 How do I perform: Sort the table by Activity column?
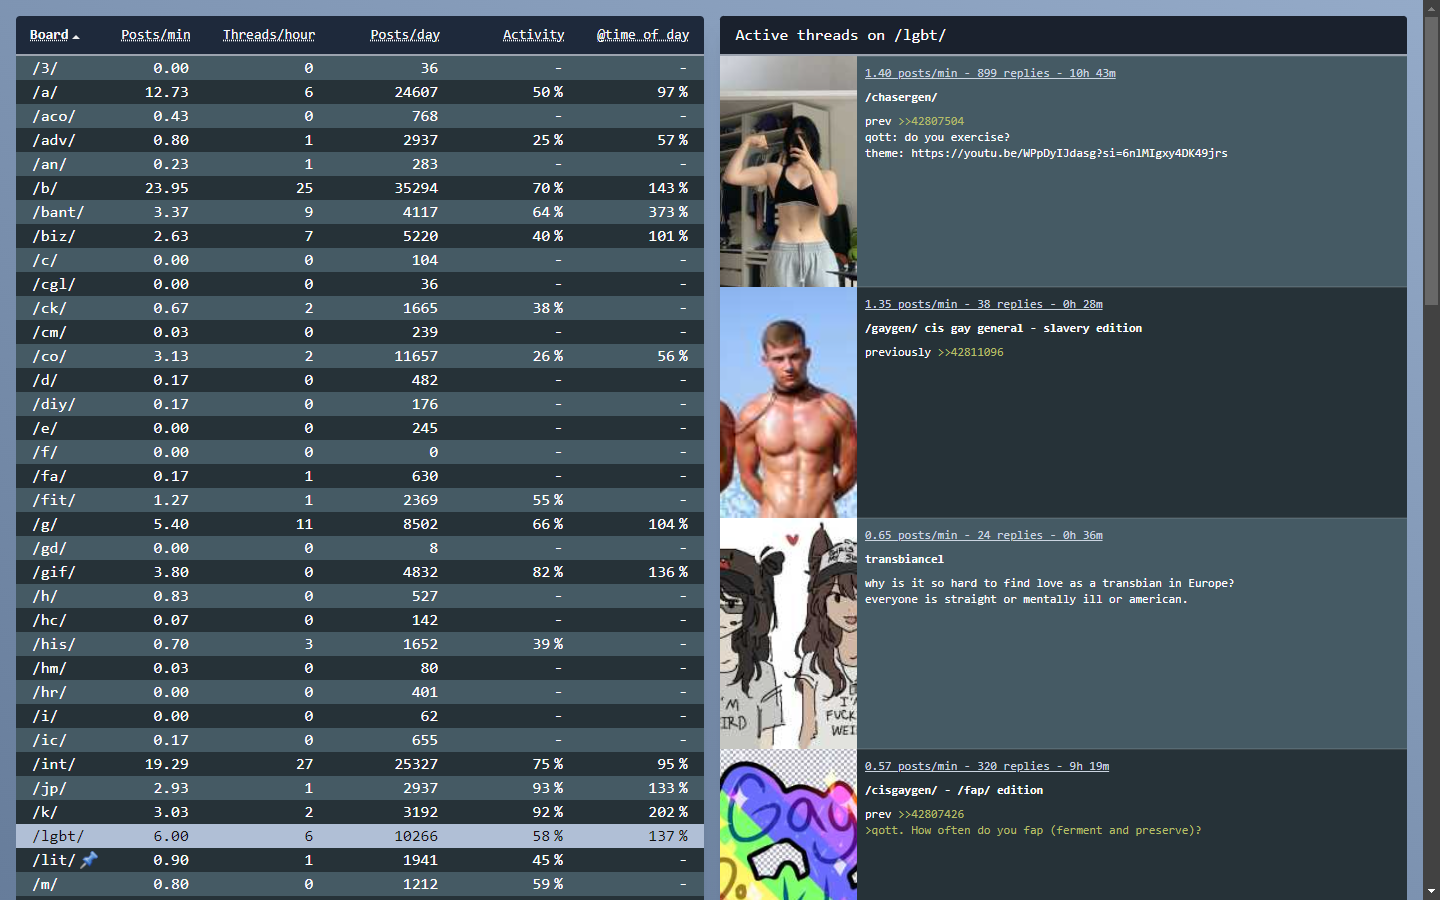click(x=533, y=35)
